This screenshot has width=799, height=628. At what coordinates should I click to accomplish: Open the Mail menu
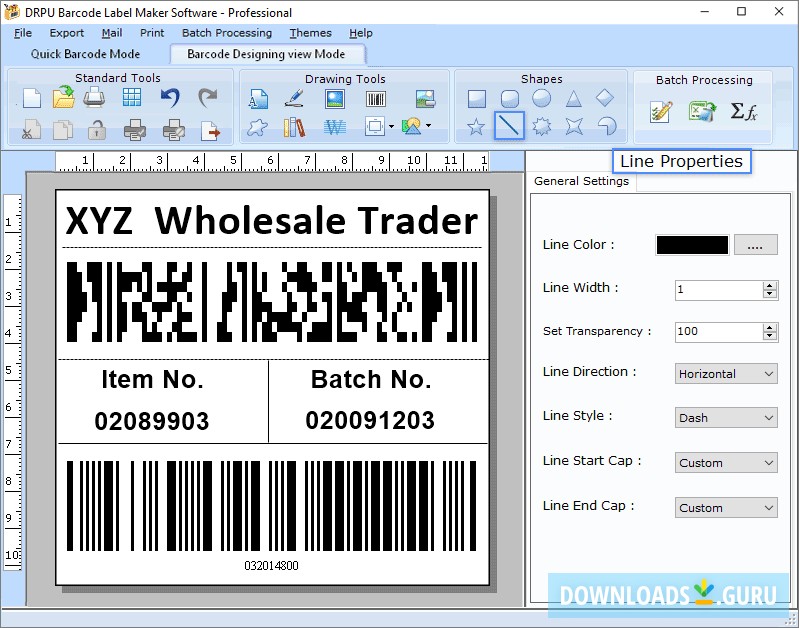[x=112, y=33]
